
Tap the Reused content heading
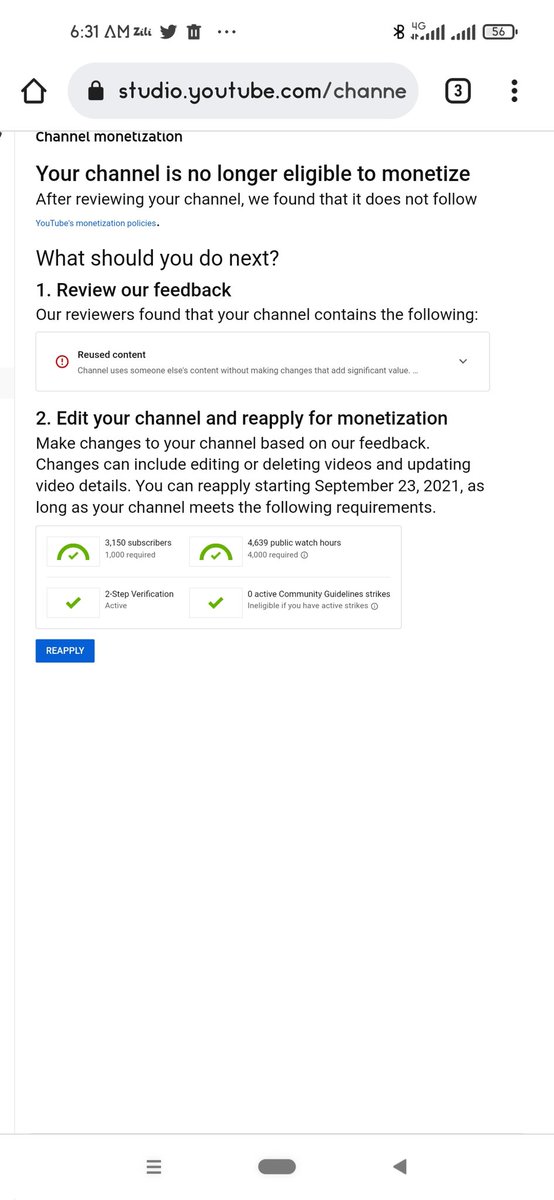pos(112,354)
